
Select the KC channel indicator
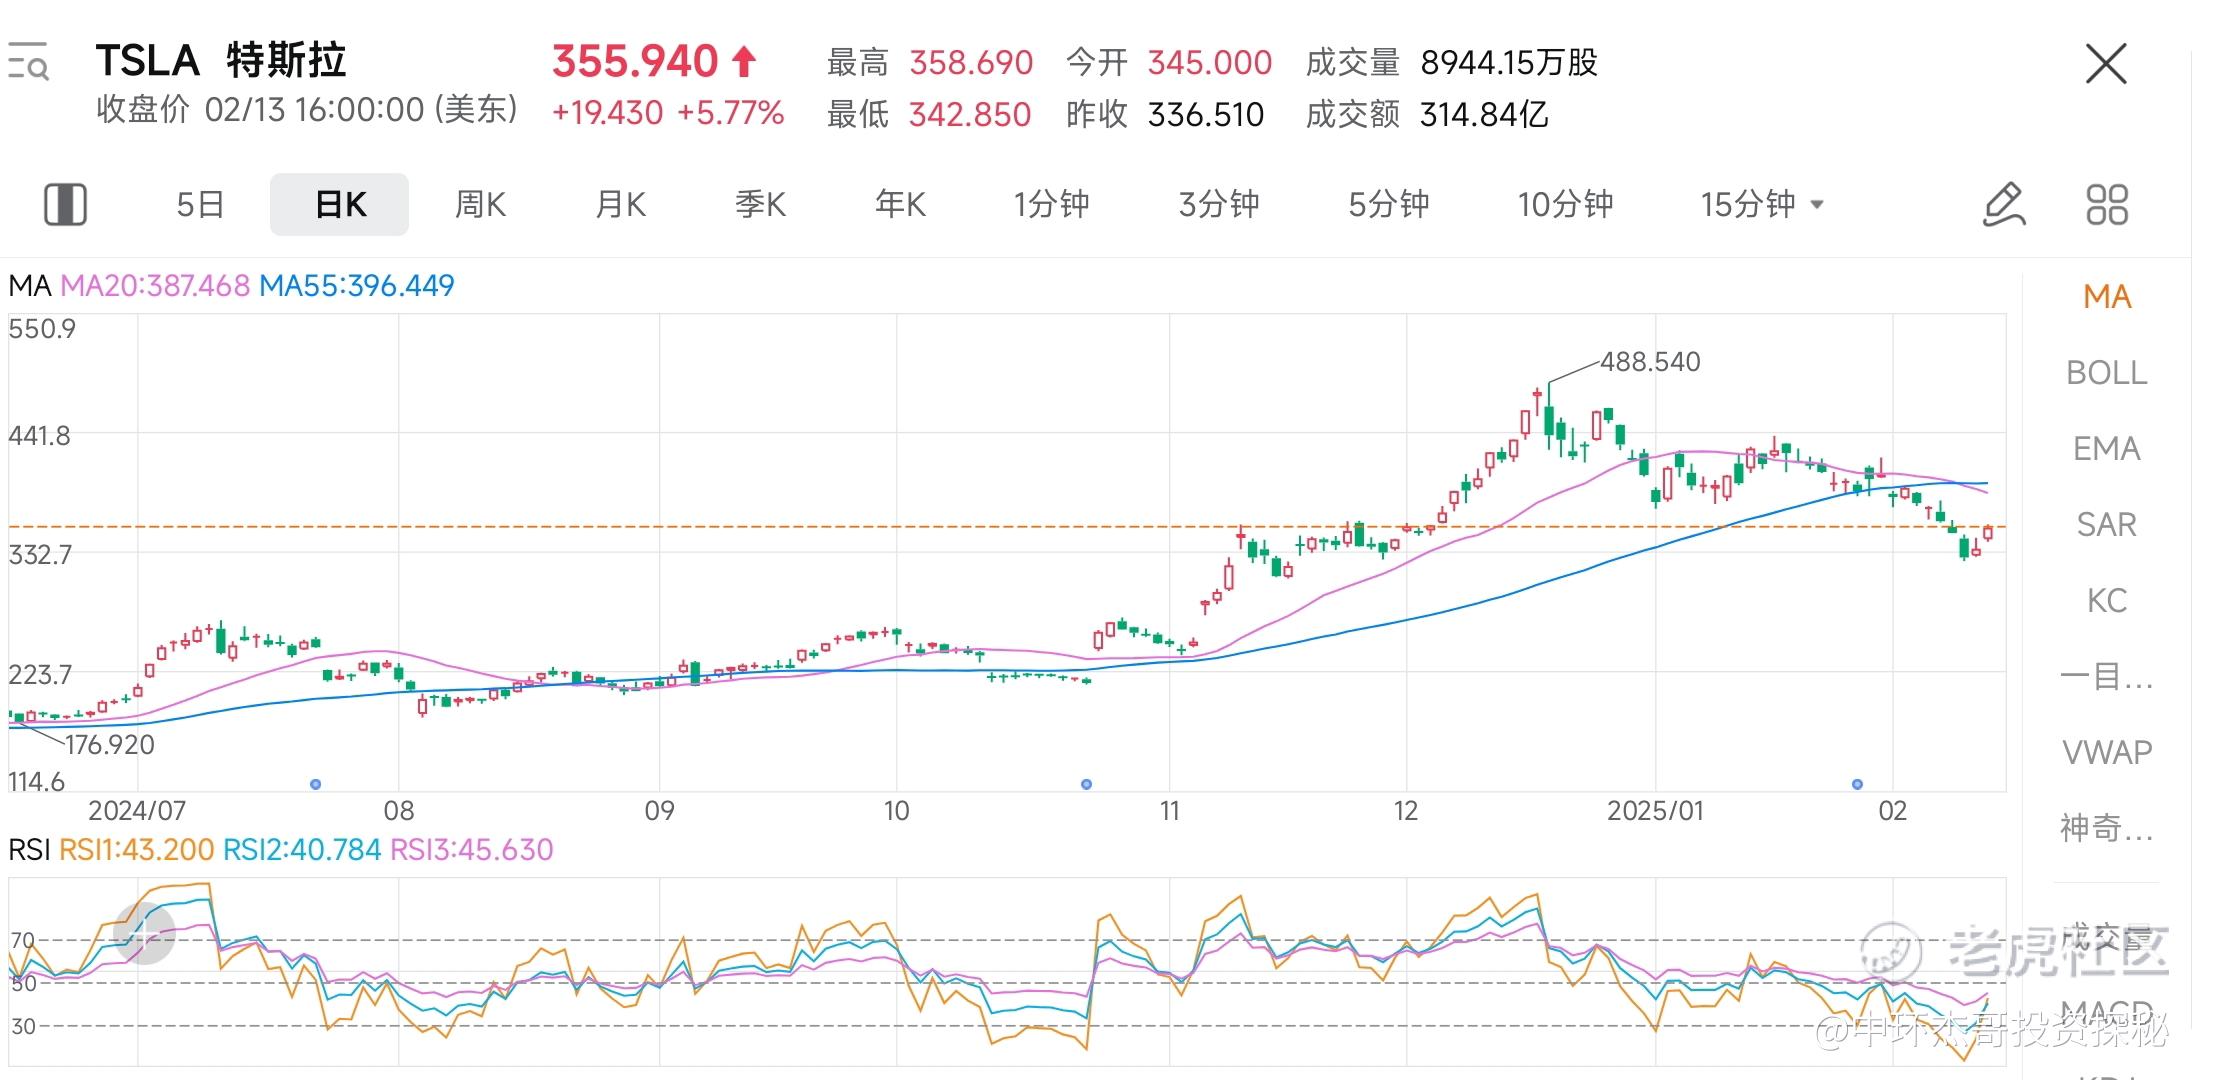[x=2106, y=600]
